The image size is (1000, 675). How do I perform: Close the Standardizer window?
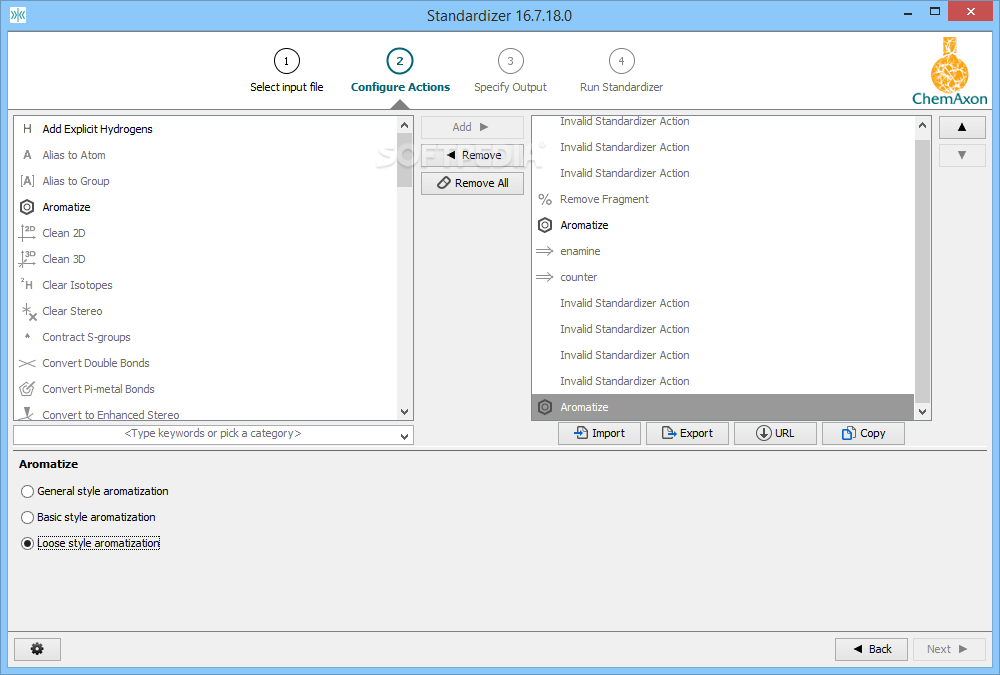pyautogui.click(x=971, y=11)
